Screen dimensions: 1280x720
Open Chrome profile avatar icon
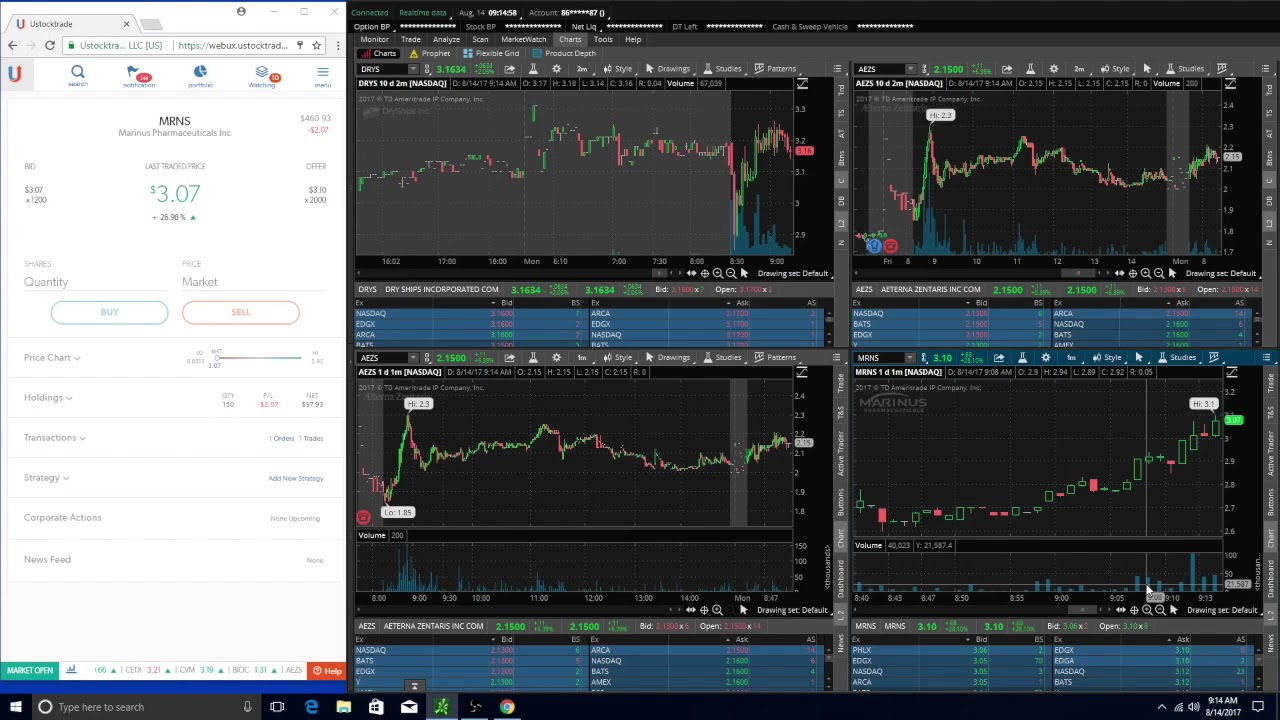pyautogui.click(x=241, y=12)
